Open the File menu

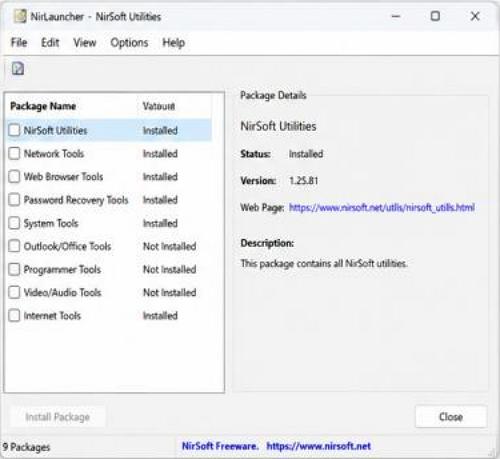(x=19, y=42)
